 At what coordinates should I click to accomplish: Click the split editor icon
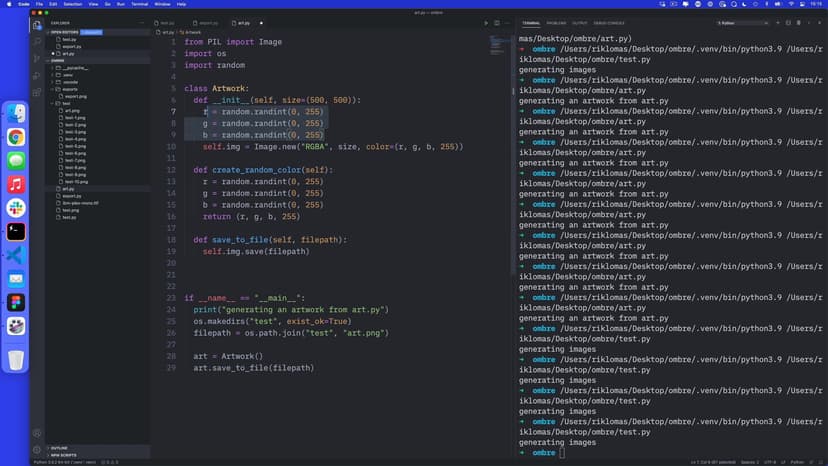(497, 22)
